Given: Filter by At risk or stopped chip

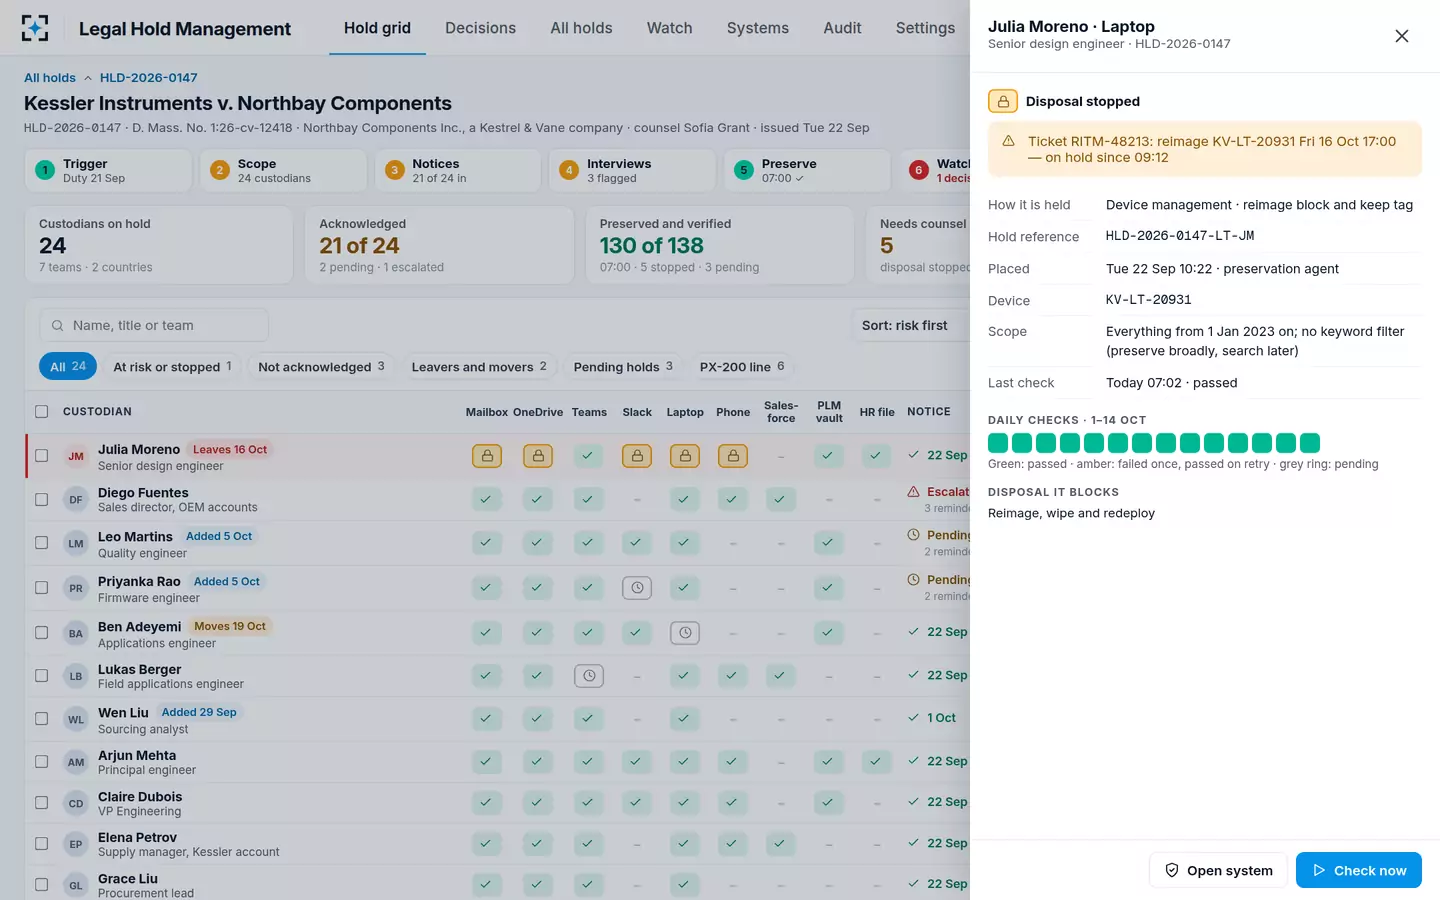Looking at the screenshot, I should pyautogui.click(x=172, y=367).
